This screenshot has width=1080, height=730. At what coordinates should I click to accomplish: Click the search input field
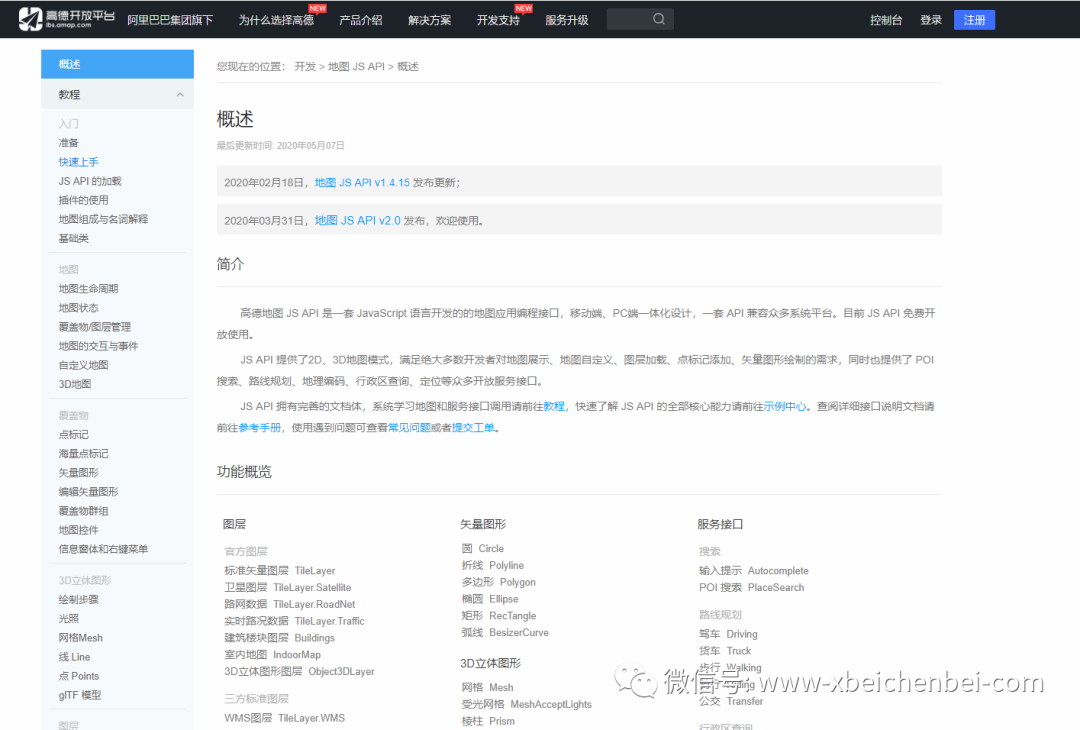pos(630,18)
